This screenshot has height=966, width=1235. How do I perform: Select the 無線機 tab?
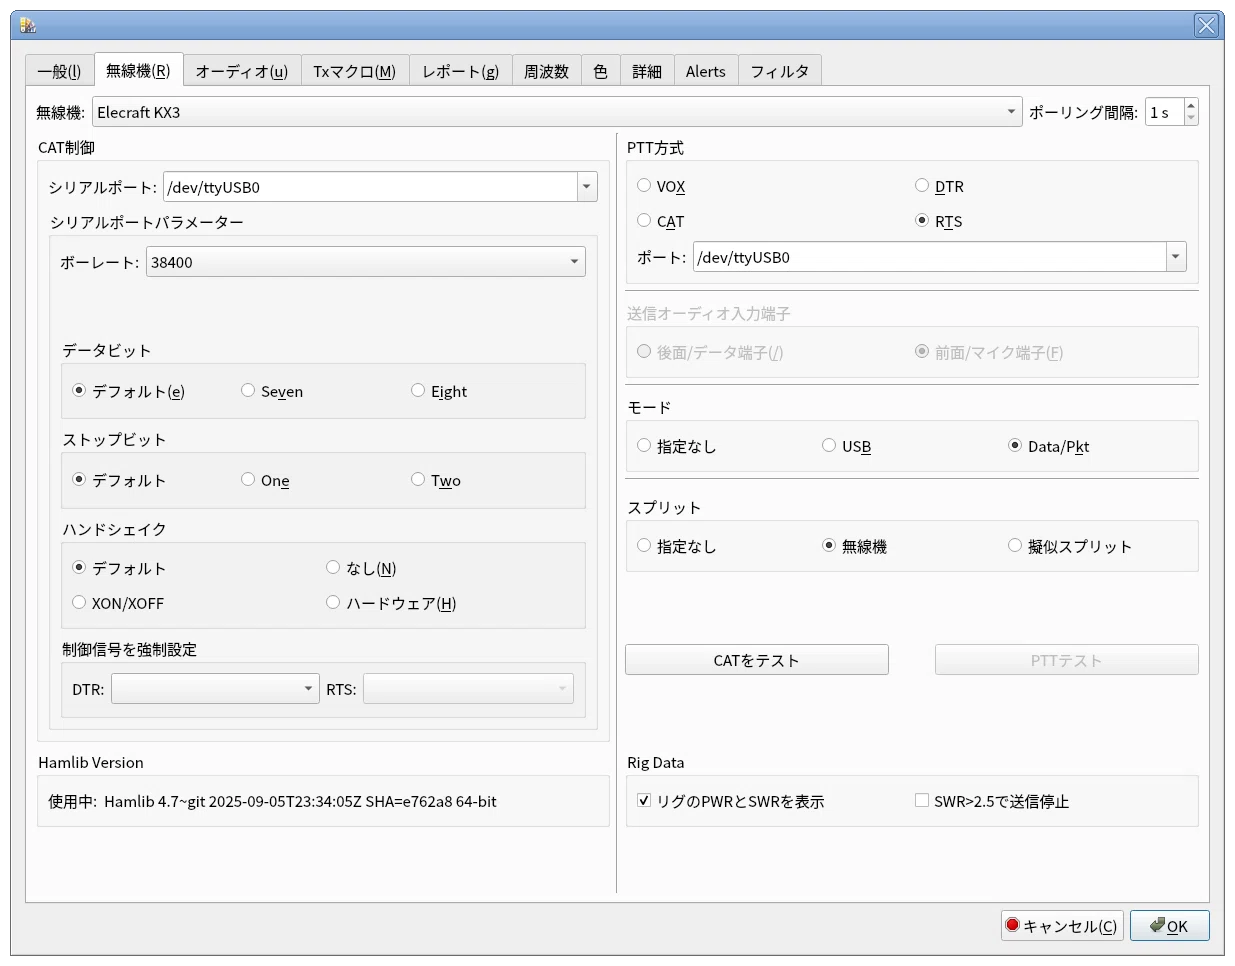(x=138, y=70)
